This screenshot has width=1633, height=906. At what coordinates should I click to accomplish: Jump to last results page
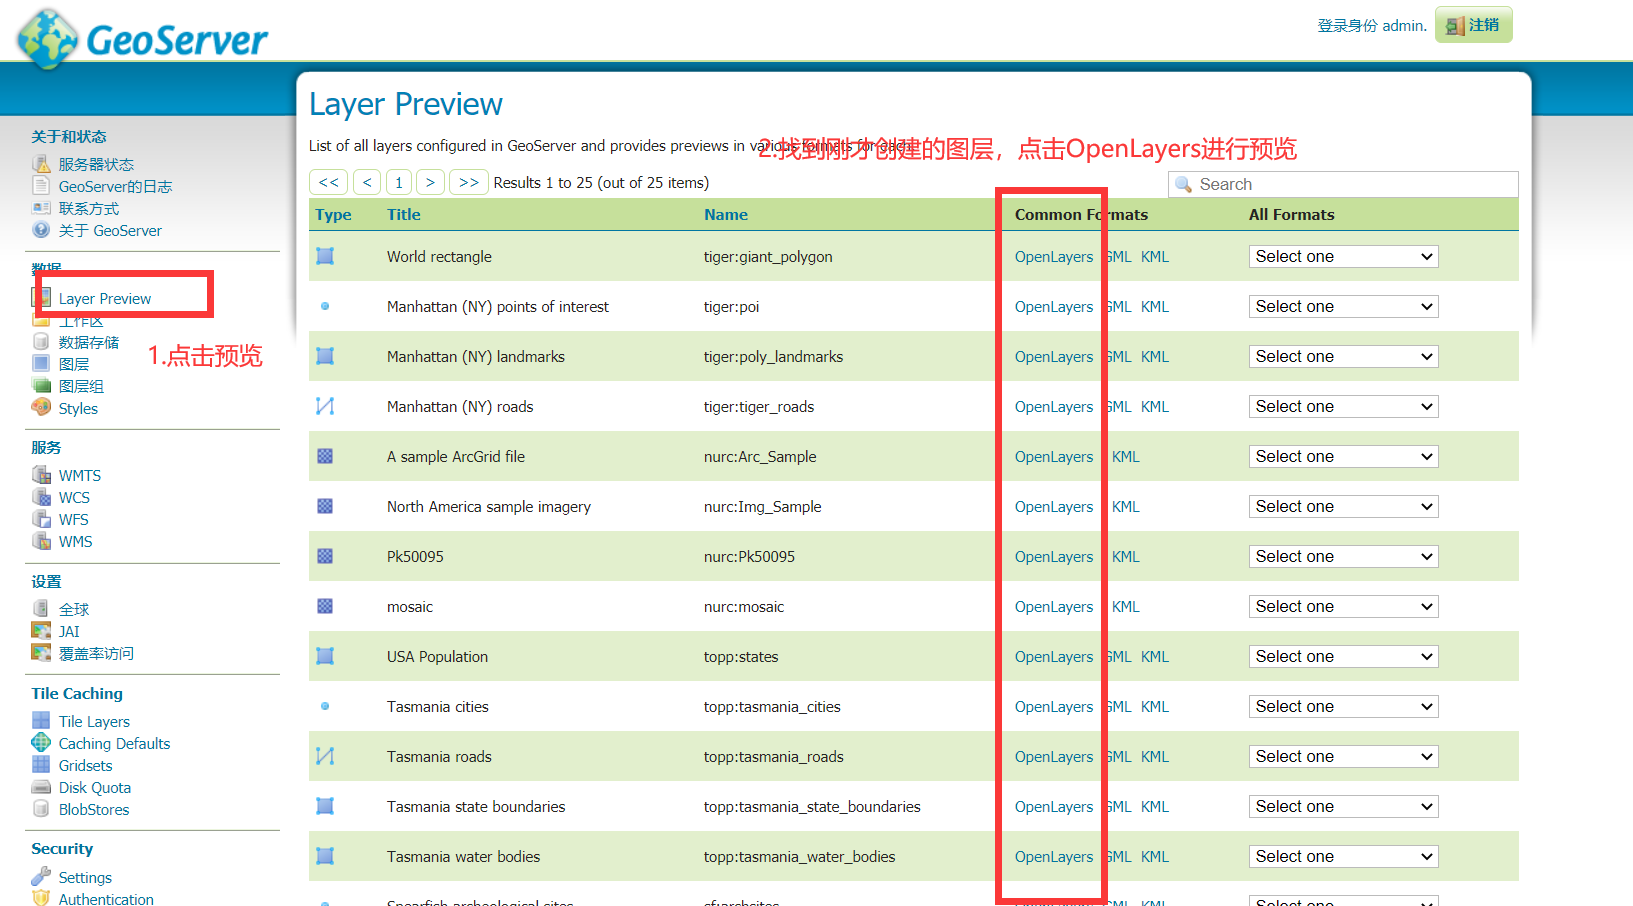tap(469, 182)
